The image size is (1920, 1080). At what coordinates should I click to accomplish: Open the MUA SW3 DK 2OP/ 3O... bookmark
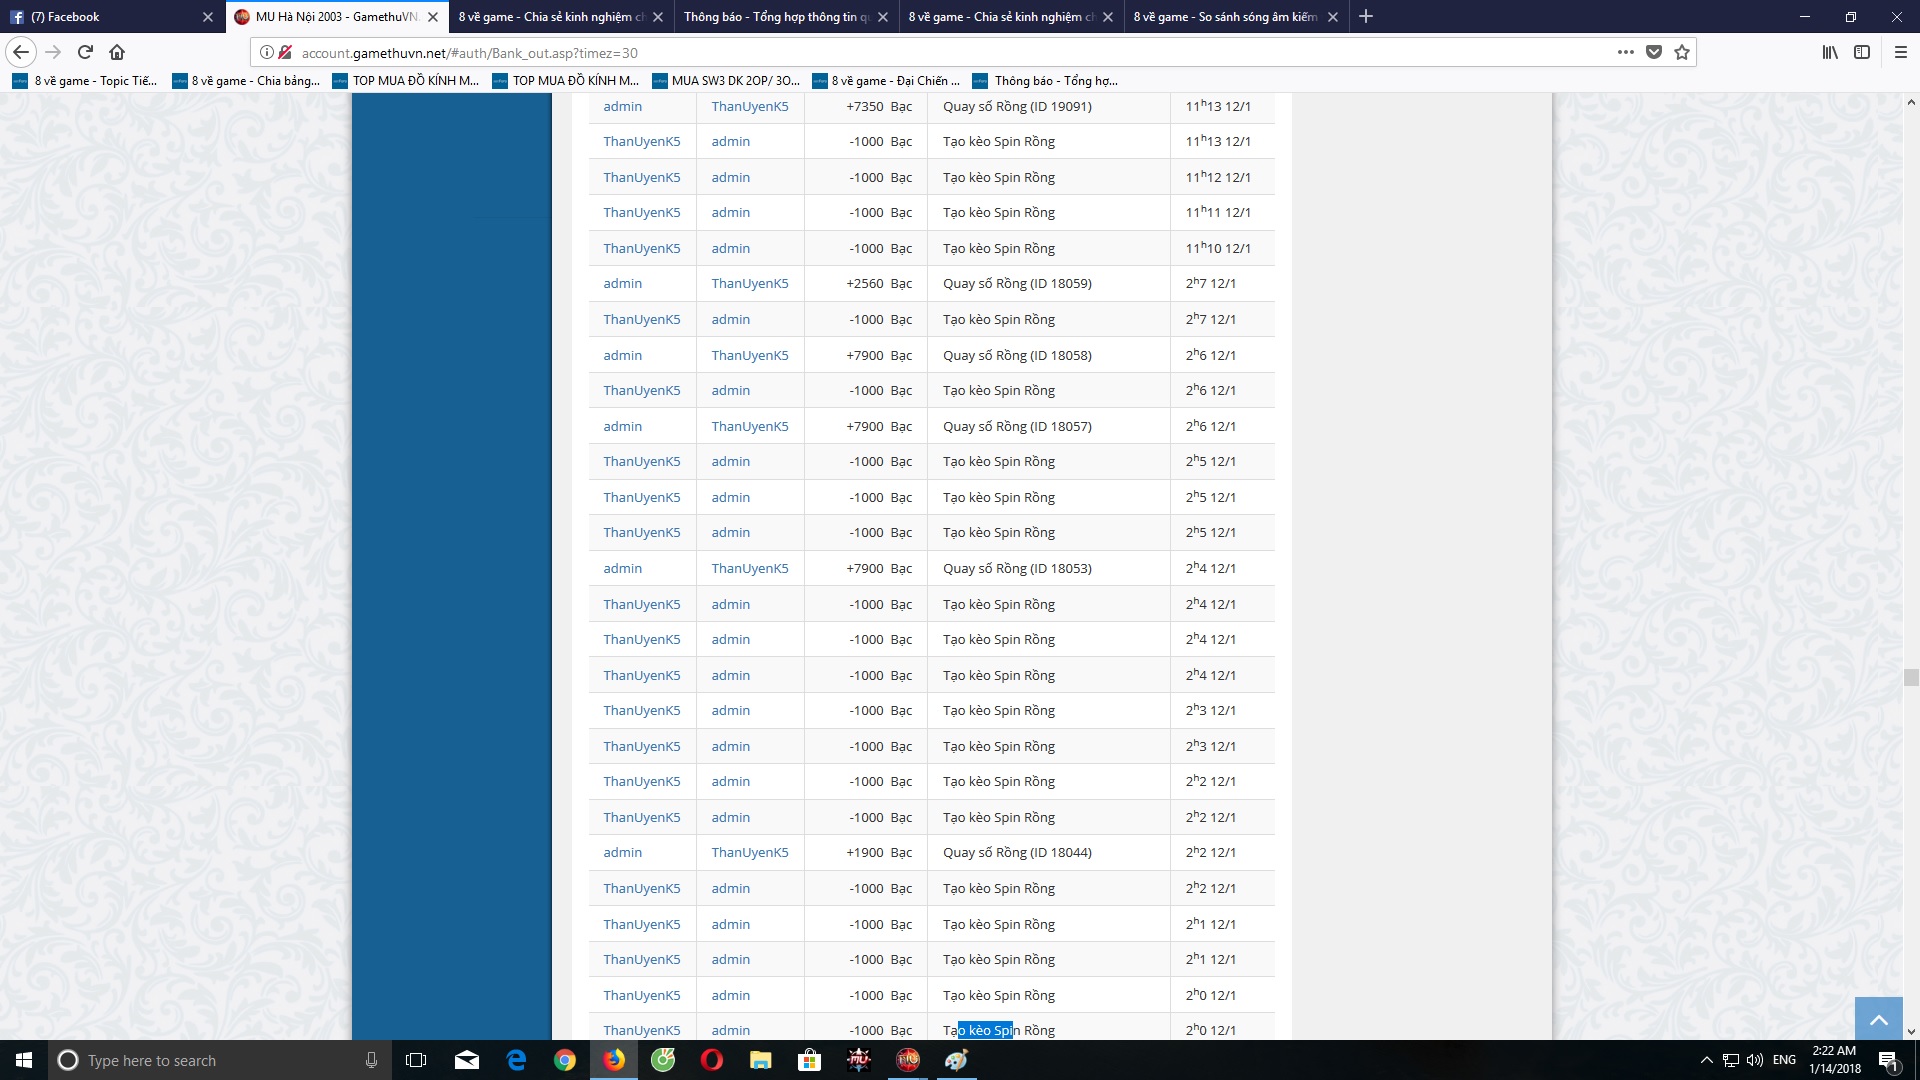[x=726, y=81]
